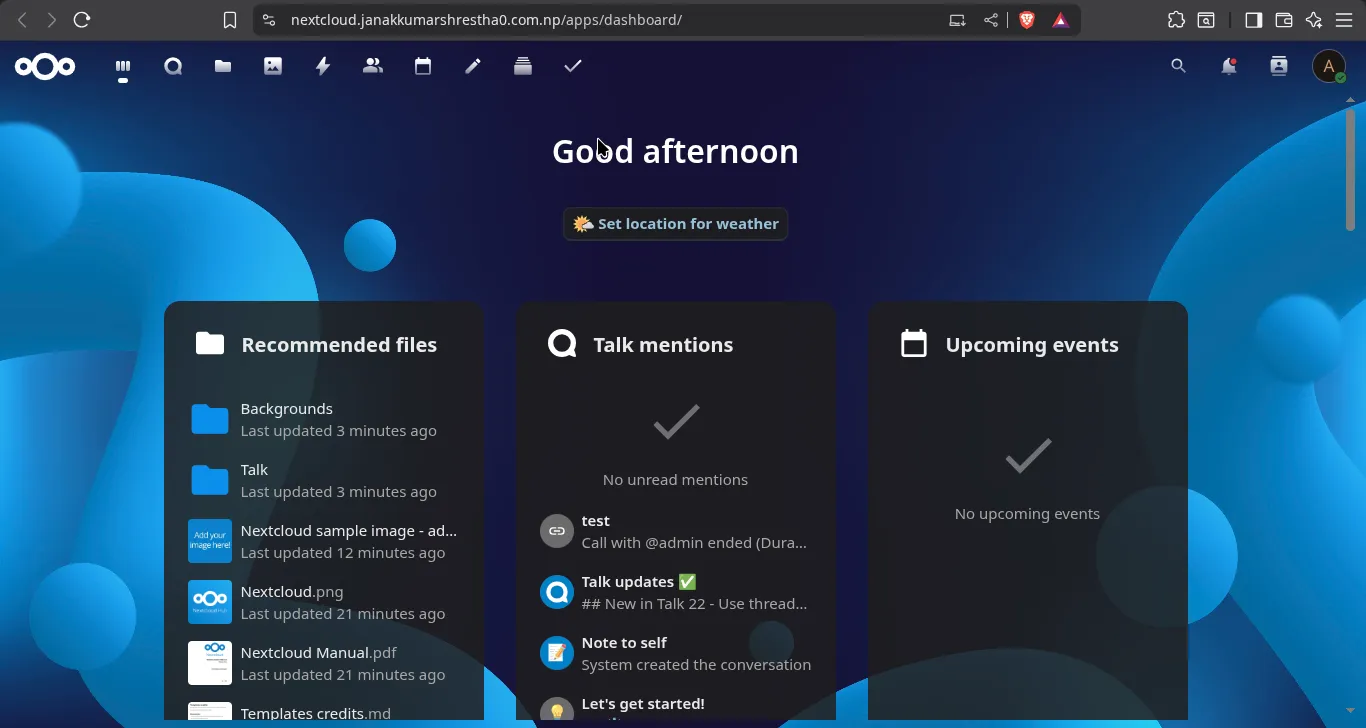Click Set location for weather button
Image resolution: width=1366 pixels, height=728 pixels.
676,224
